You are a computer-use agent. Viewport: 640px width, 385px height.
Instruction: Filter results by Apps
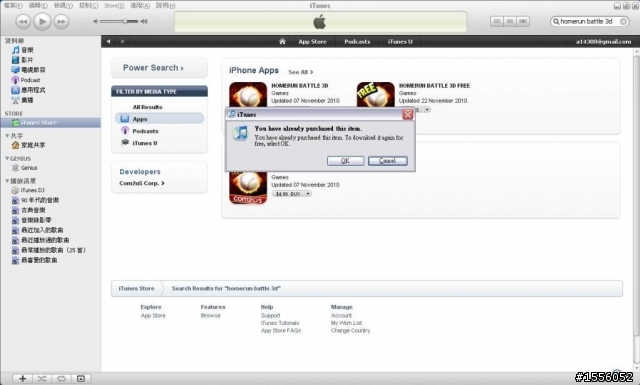[160, 119]
